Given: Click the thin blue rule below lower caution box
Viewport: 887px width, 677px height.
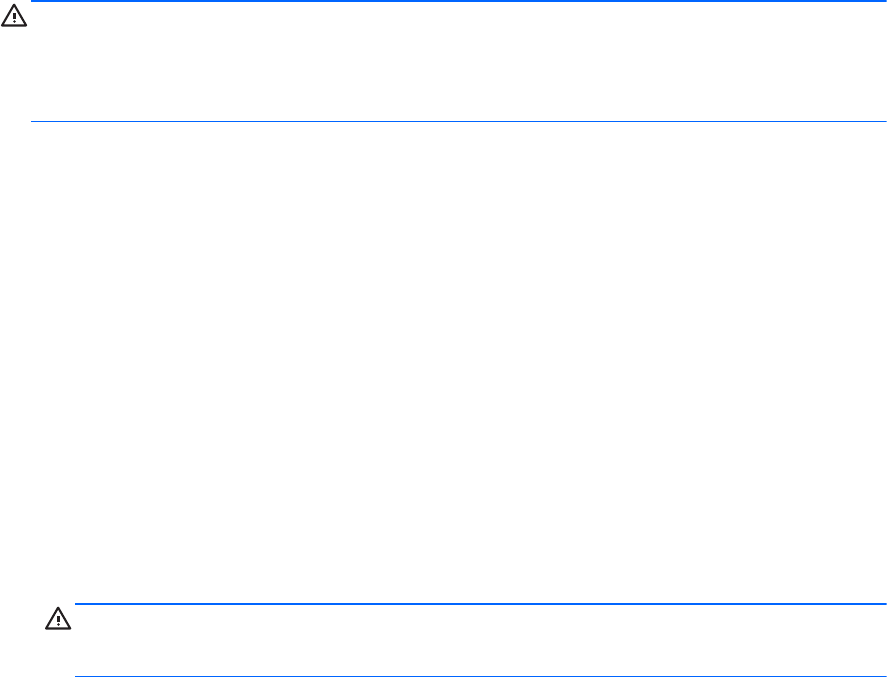Looking at the screenshot, I should click(480, 676).
